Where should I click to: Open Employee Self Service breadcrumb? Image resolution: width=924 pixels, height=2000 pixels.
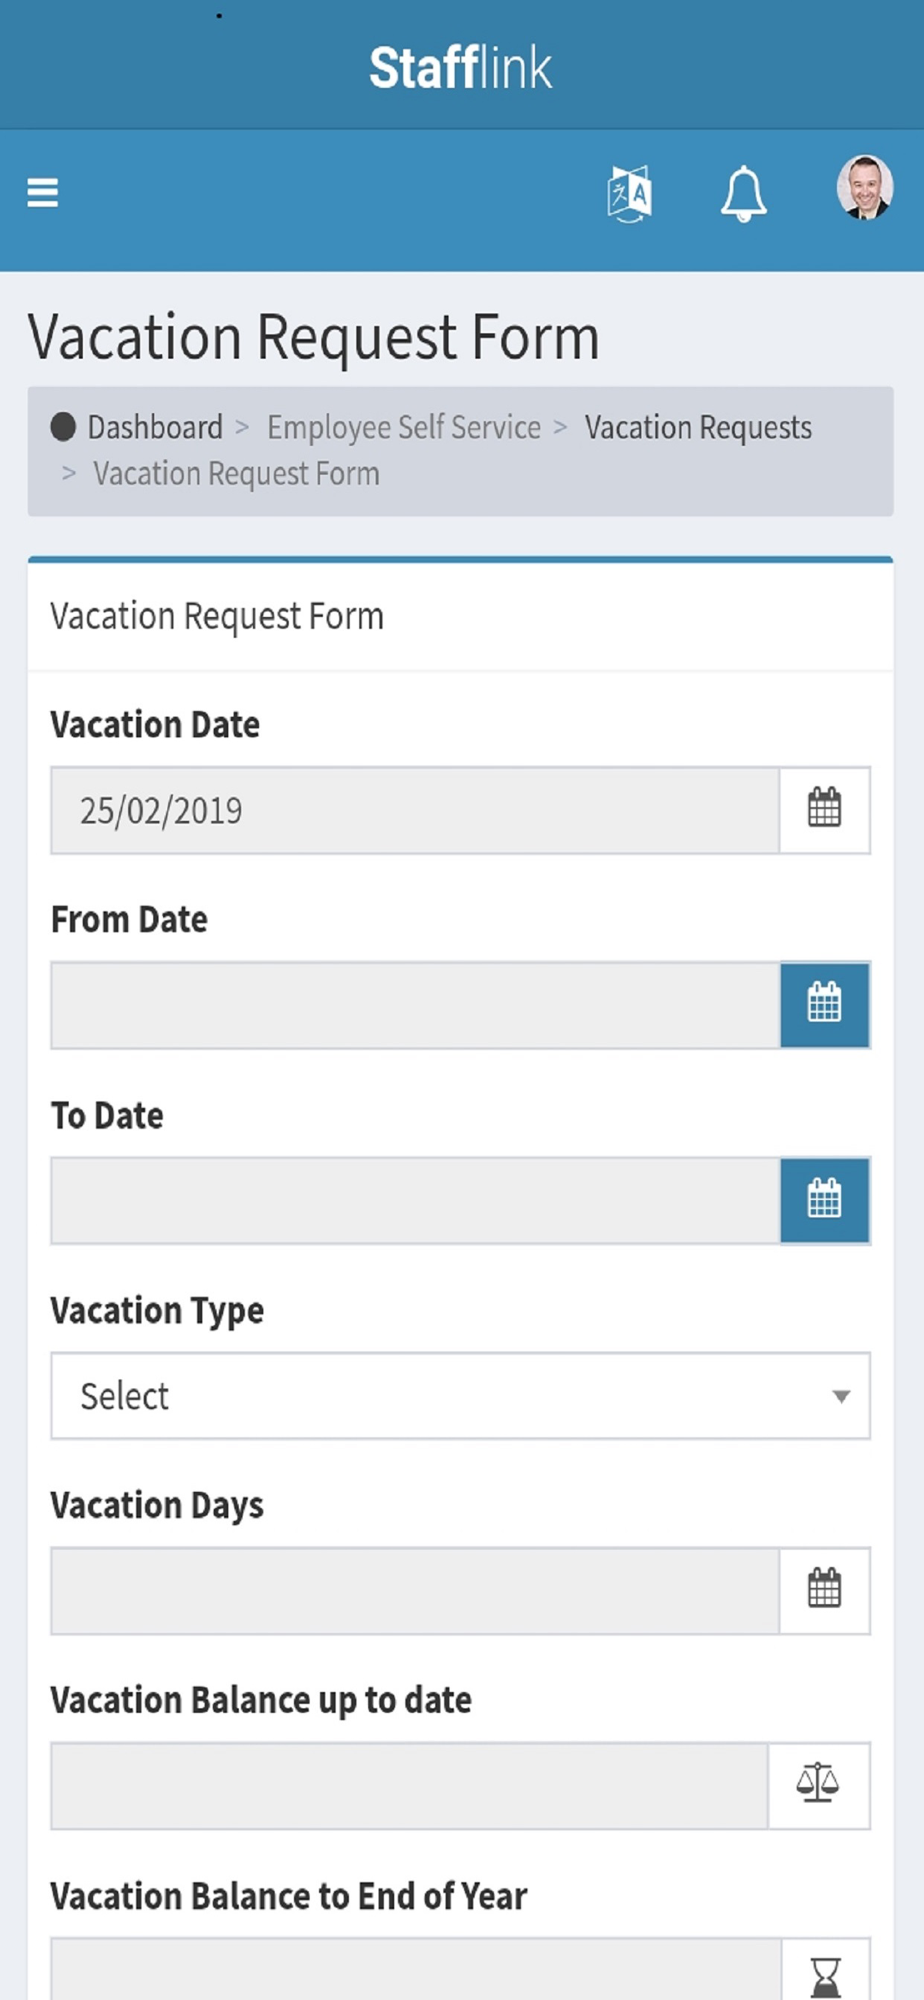[403, 427]
